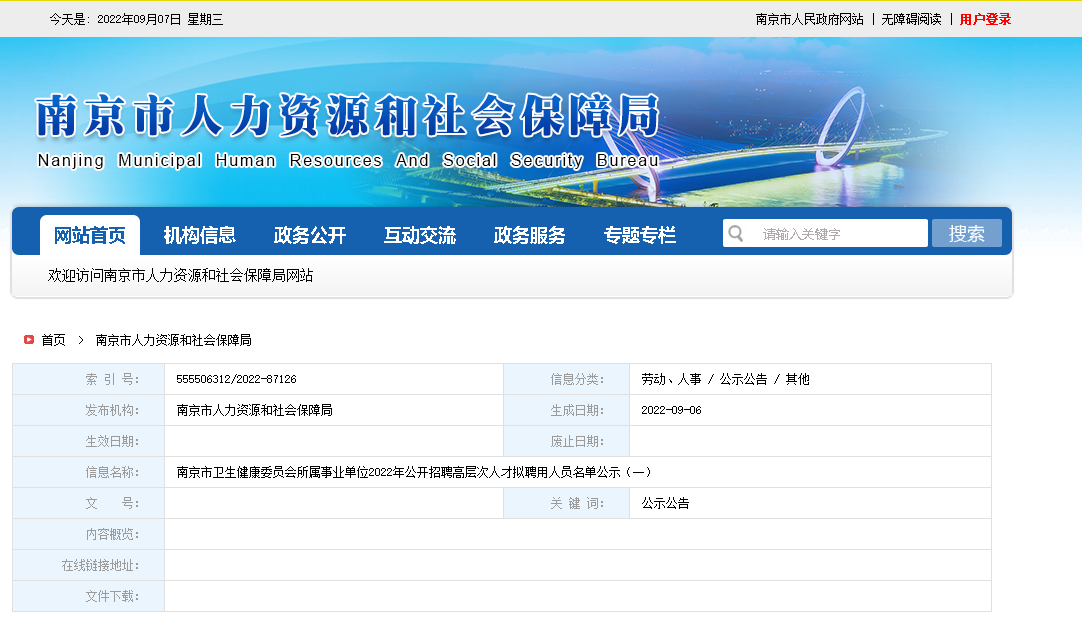Select index number 555506312/2022-87126
Viewport: 1082px width, 623px height.
point(236,379)
